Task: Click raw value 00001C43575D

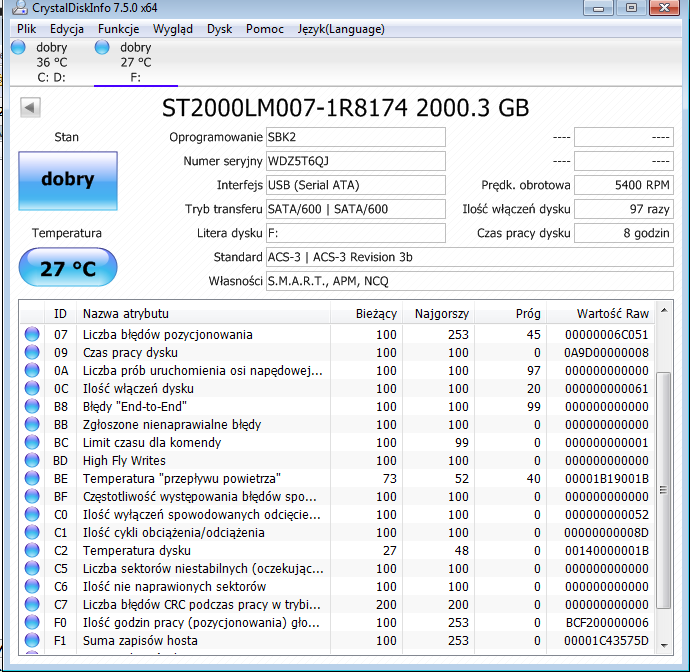Action: click(x=606, y=641)
